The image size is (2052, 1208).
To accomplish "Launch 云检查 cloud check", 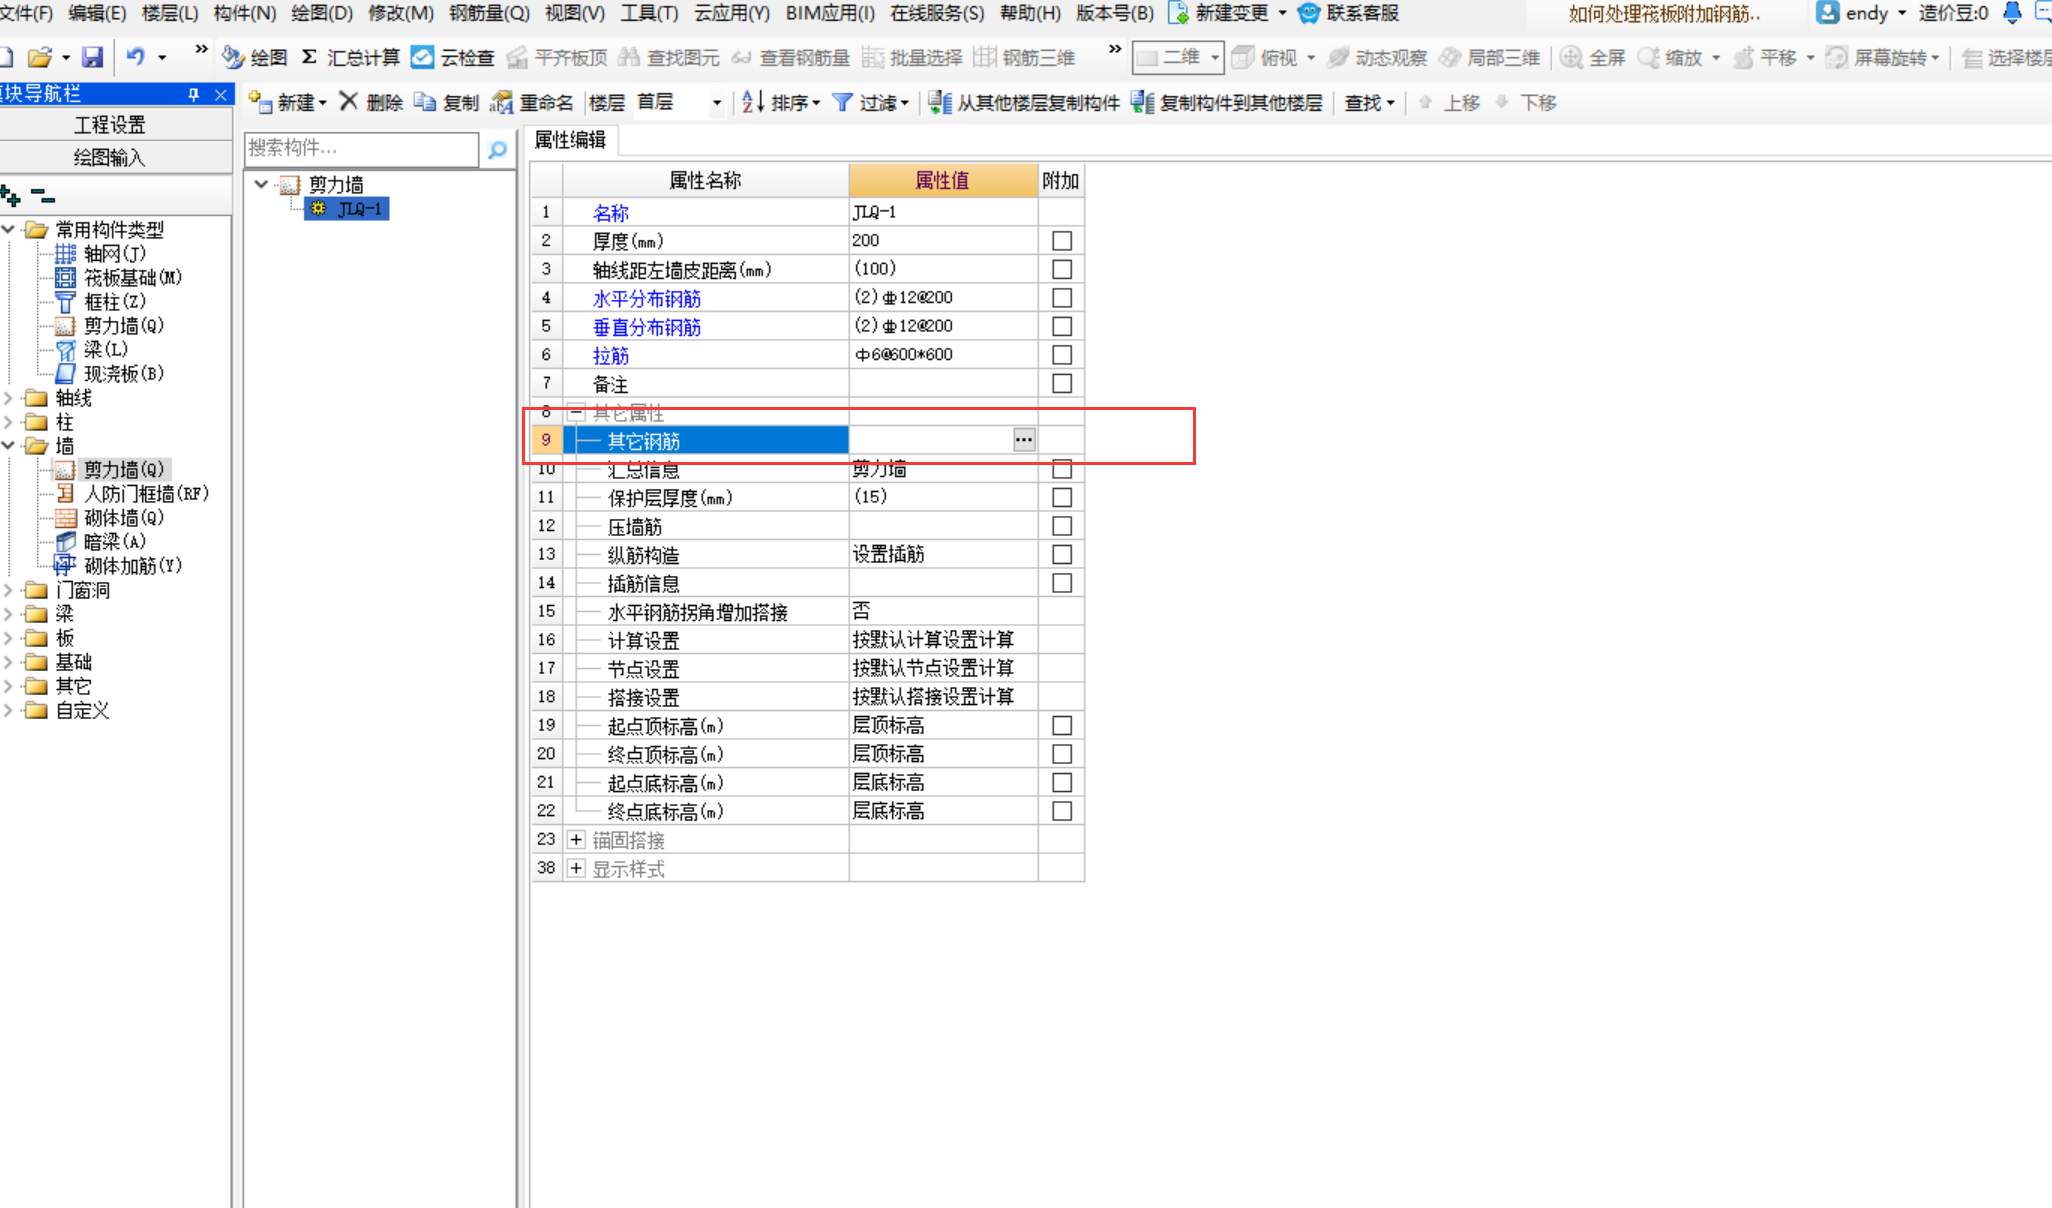I will [x=453, y=57].
